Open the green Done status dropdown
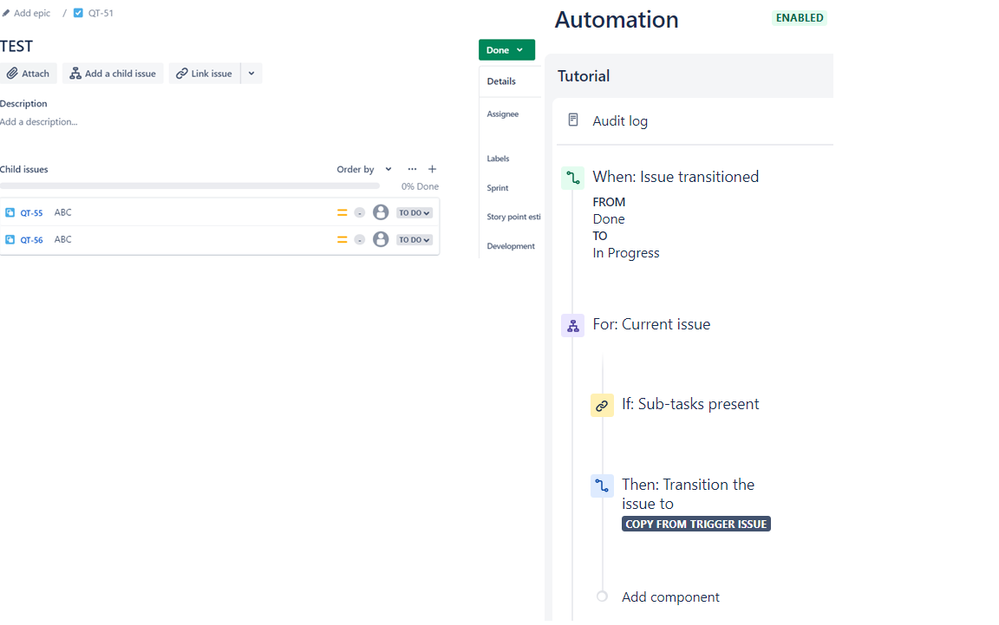 (x=507, y=50)
